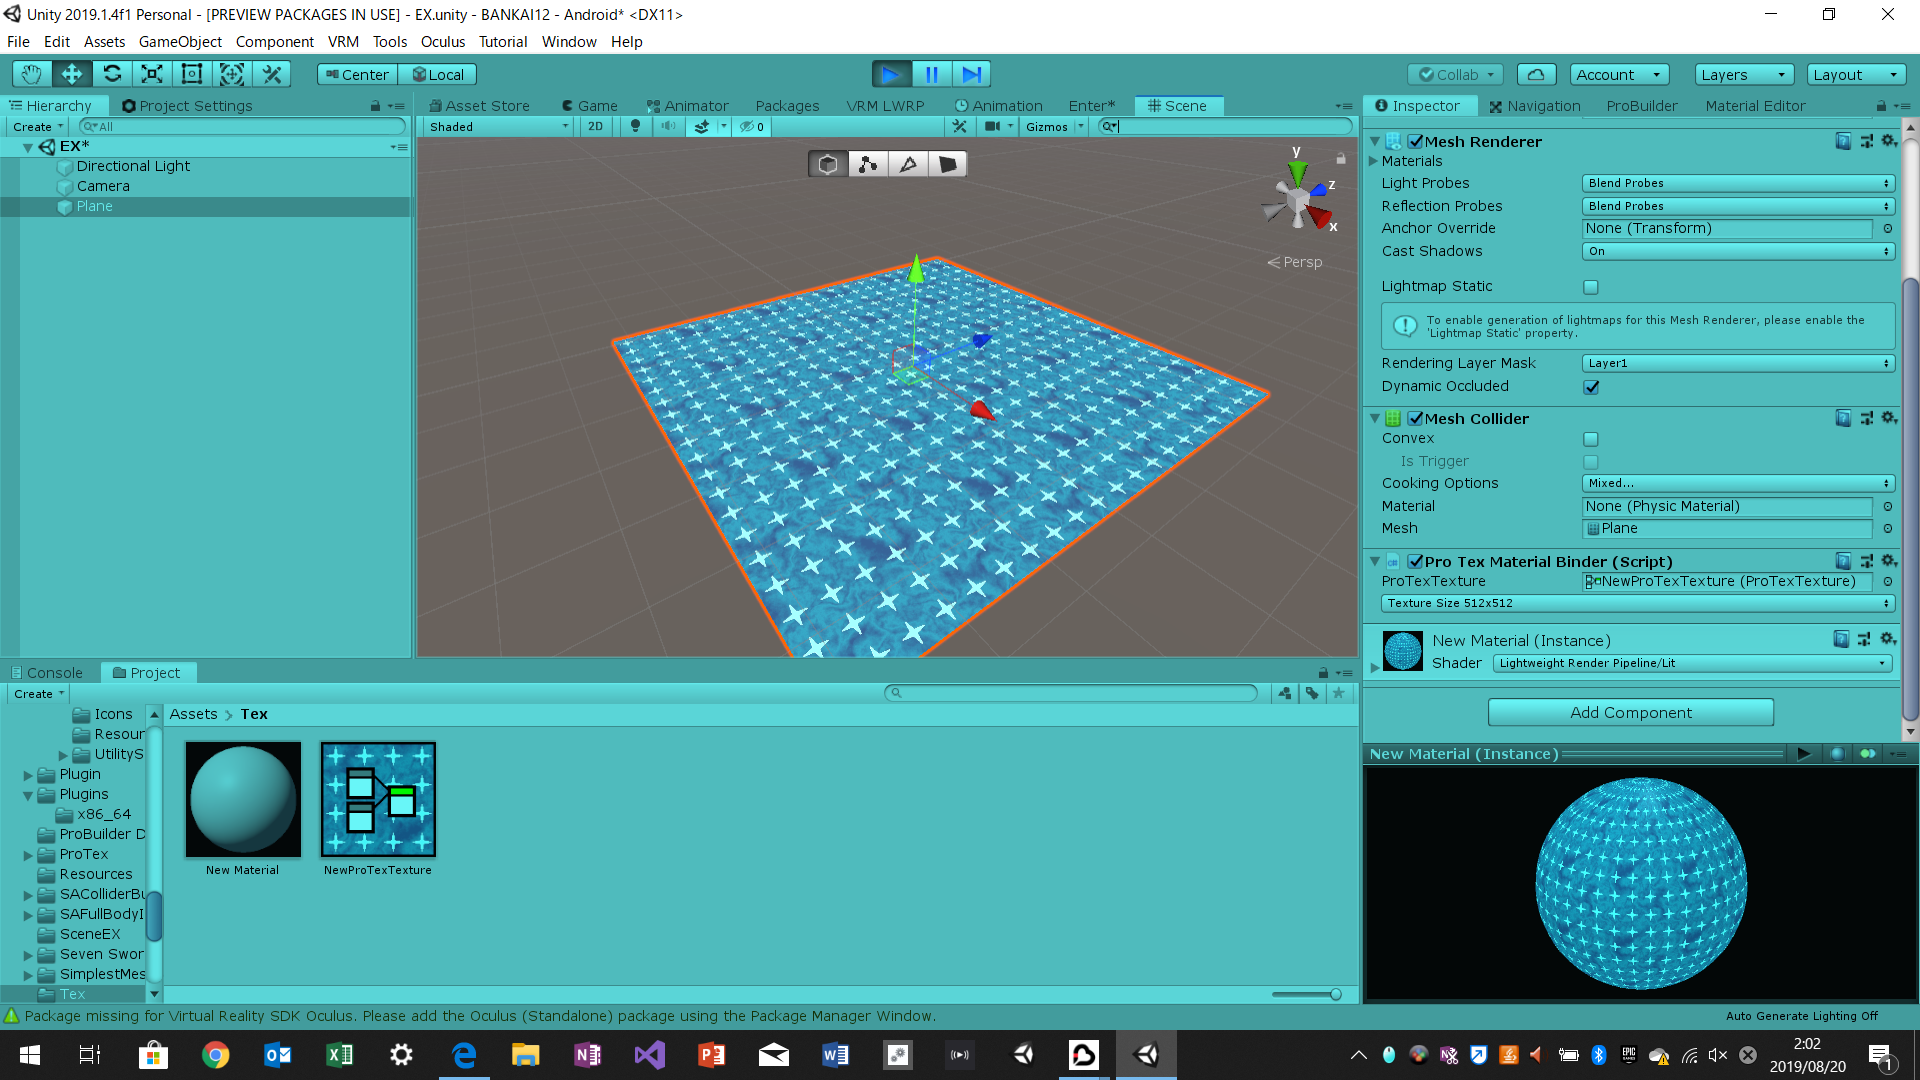This screenshot has height=1080, width=1920.
Task: Toggle the Center pivot button
Action: (357, 74)
